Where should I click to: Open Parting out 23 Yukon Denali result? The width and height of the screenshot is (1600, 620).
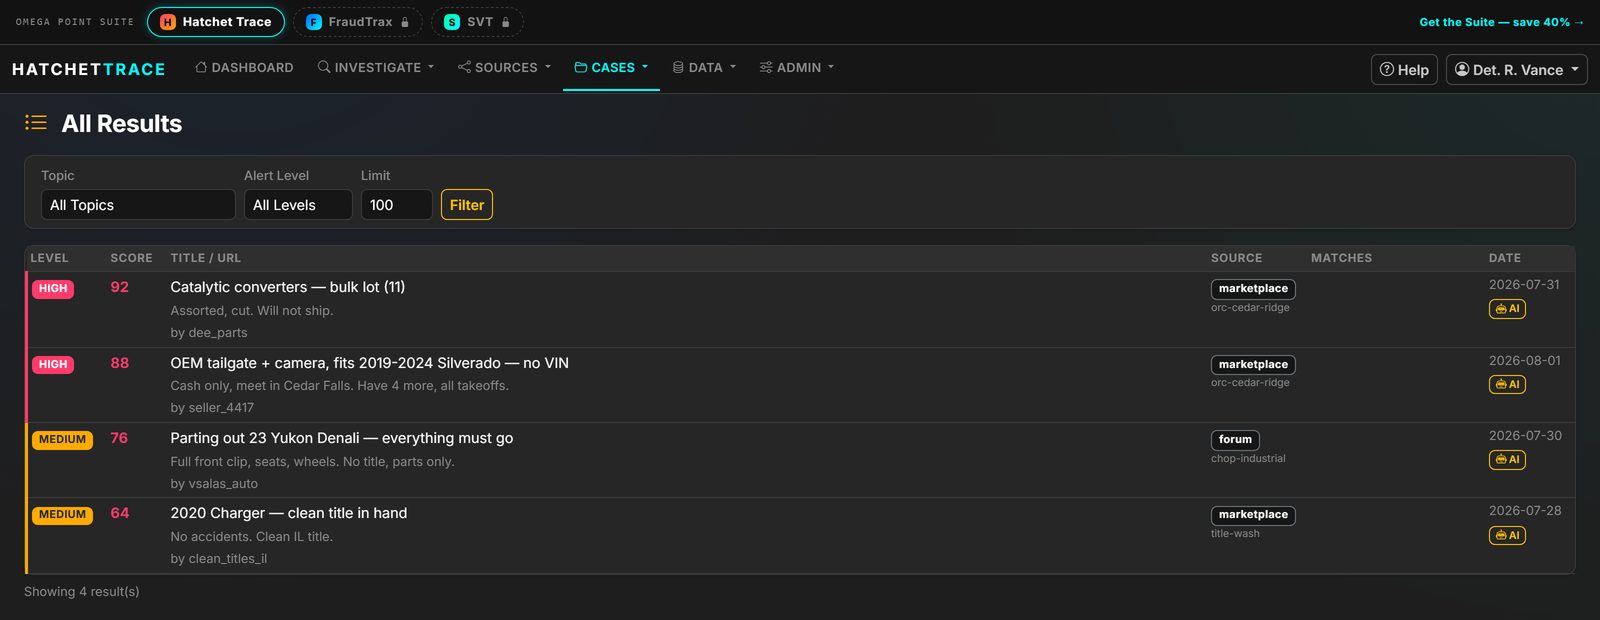[341, 438]
